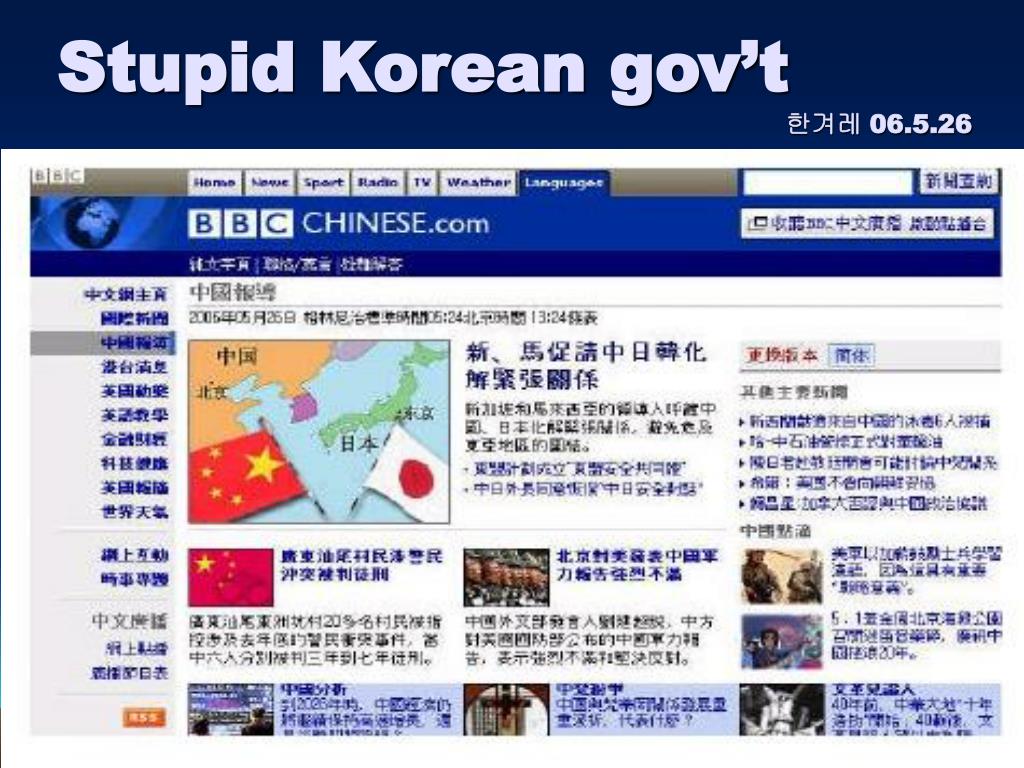The image size is (1024, 768).
Task: Open the Home tab
Action: (x=214, y=183)
